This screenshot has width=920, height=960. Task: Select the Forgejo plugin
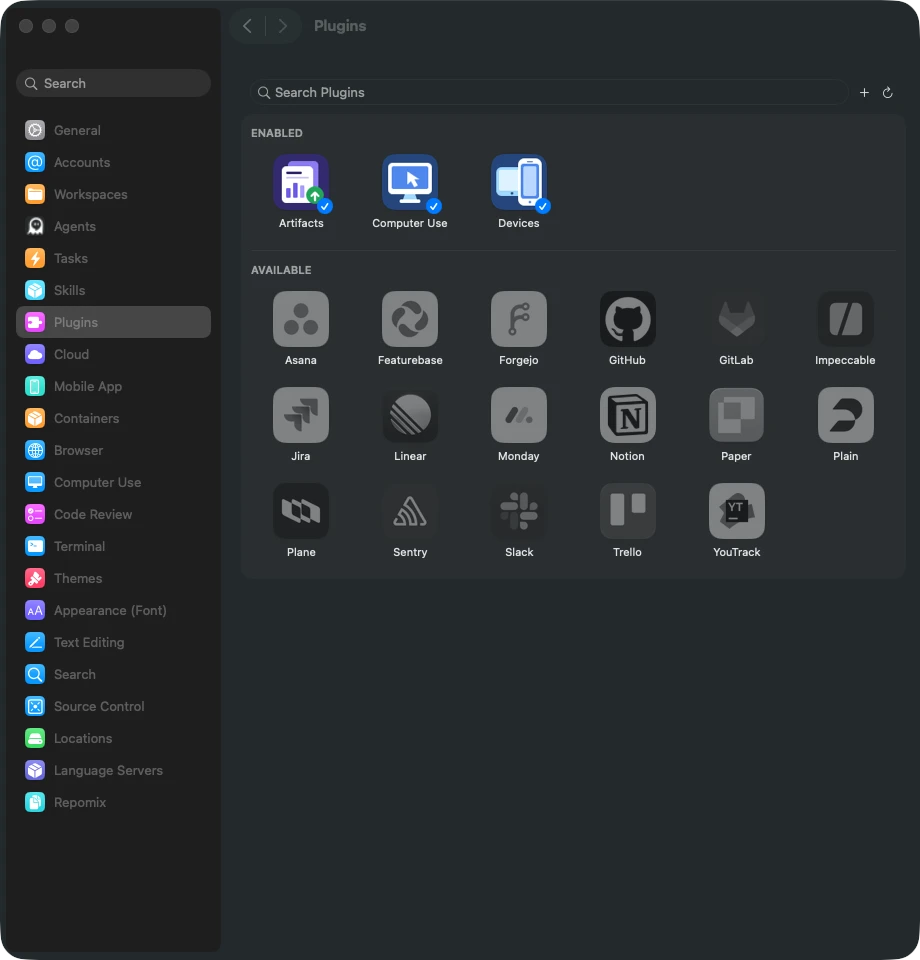[518, 319]
